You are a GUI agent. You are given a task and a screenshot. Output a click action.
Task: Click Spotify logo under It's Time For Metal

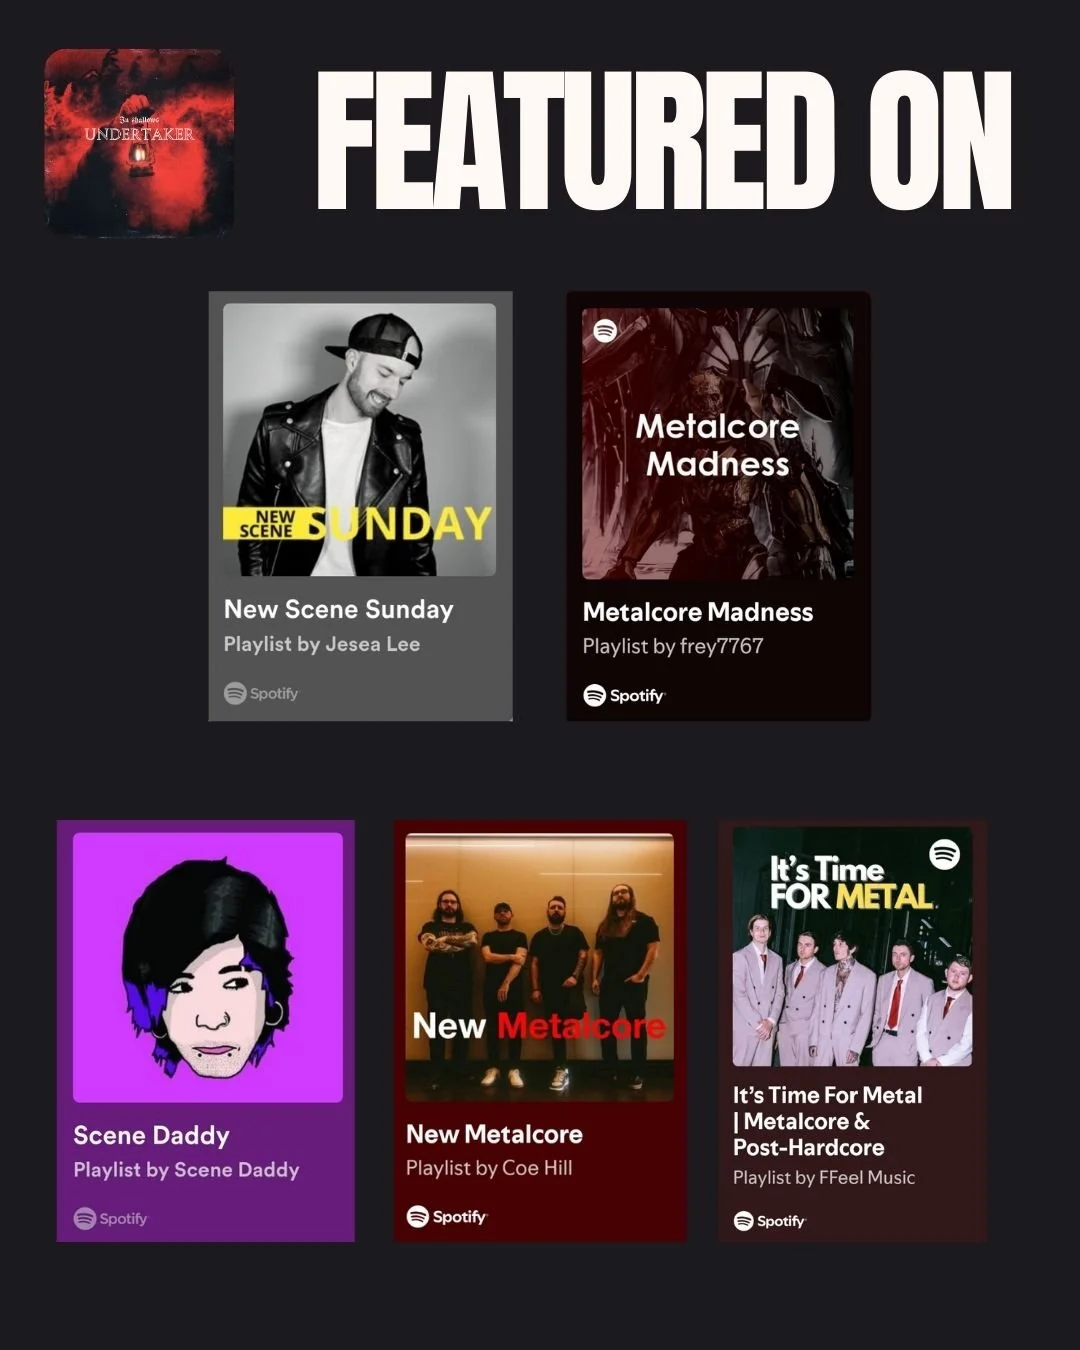coord(770,1220)
